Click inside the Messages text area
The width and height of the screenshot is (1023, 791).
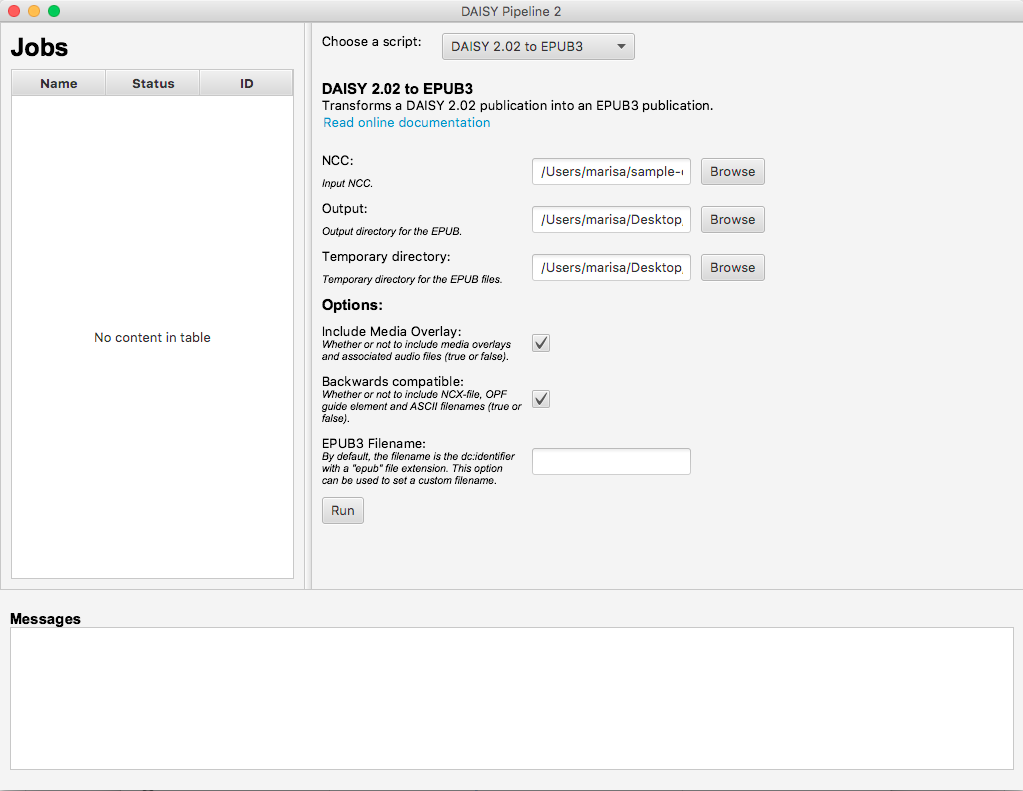[512, 698]
